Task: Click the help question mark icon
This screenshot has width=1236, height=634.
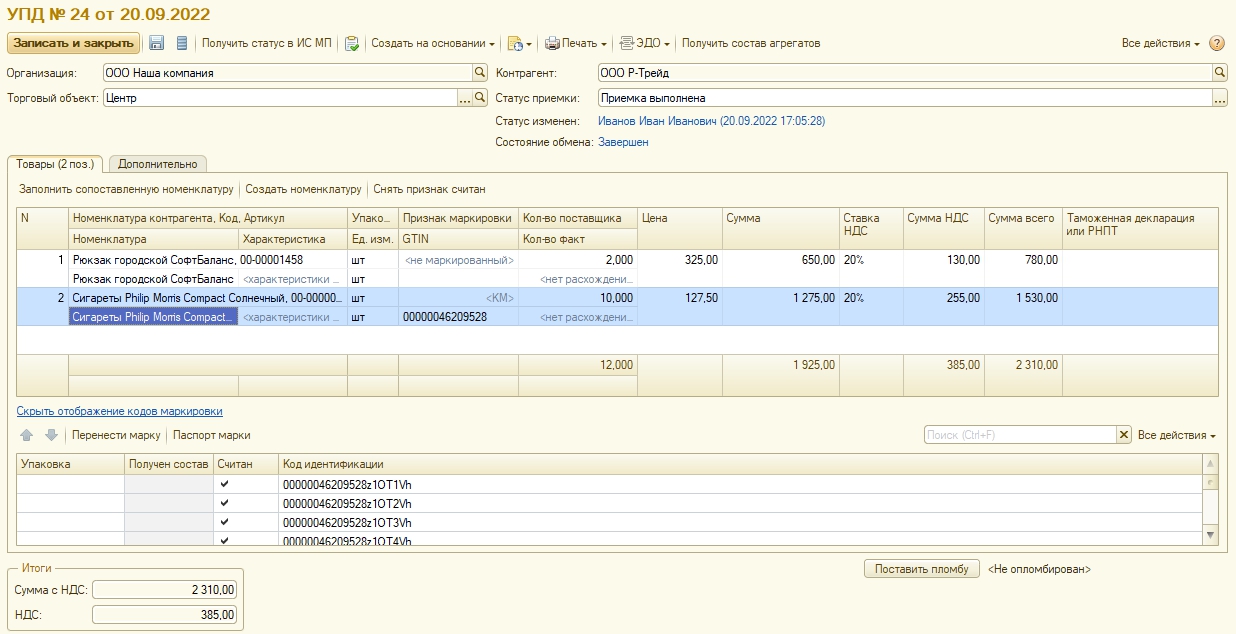Action: [x=1217, y=43]
